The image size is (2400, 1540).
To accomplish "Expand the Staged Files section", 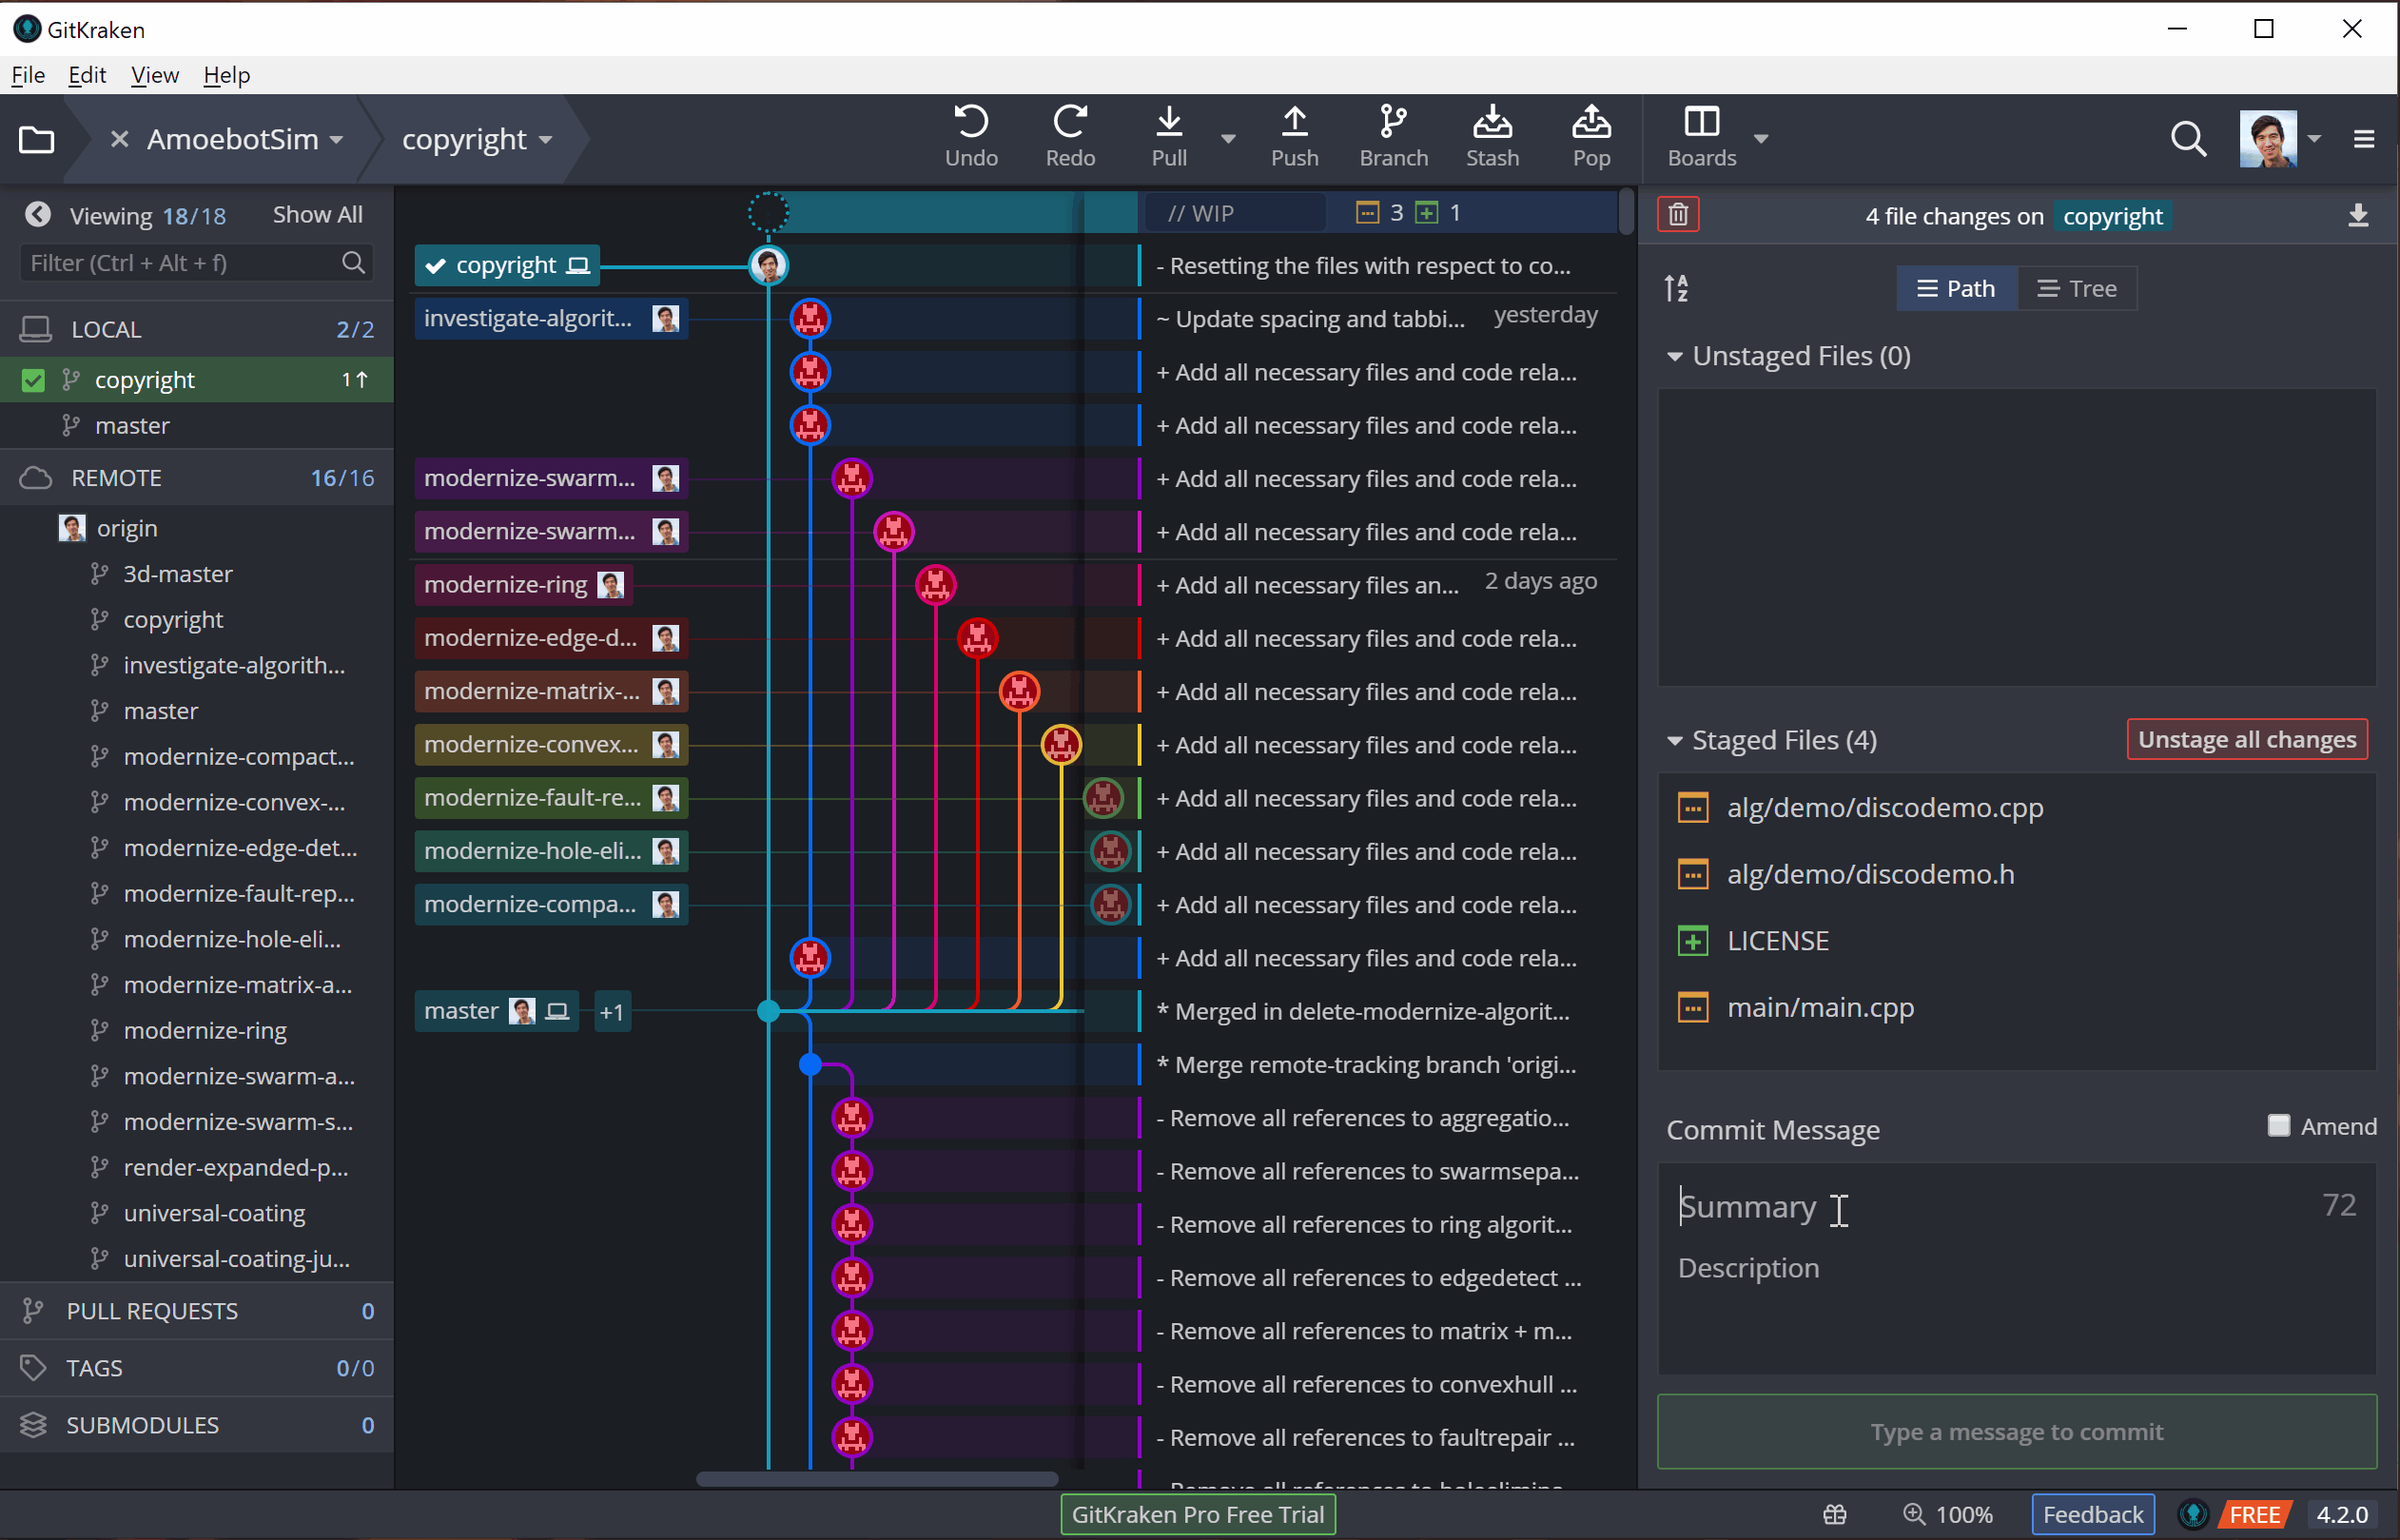I will pos(1676,740).
